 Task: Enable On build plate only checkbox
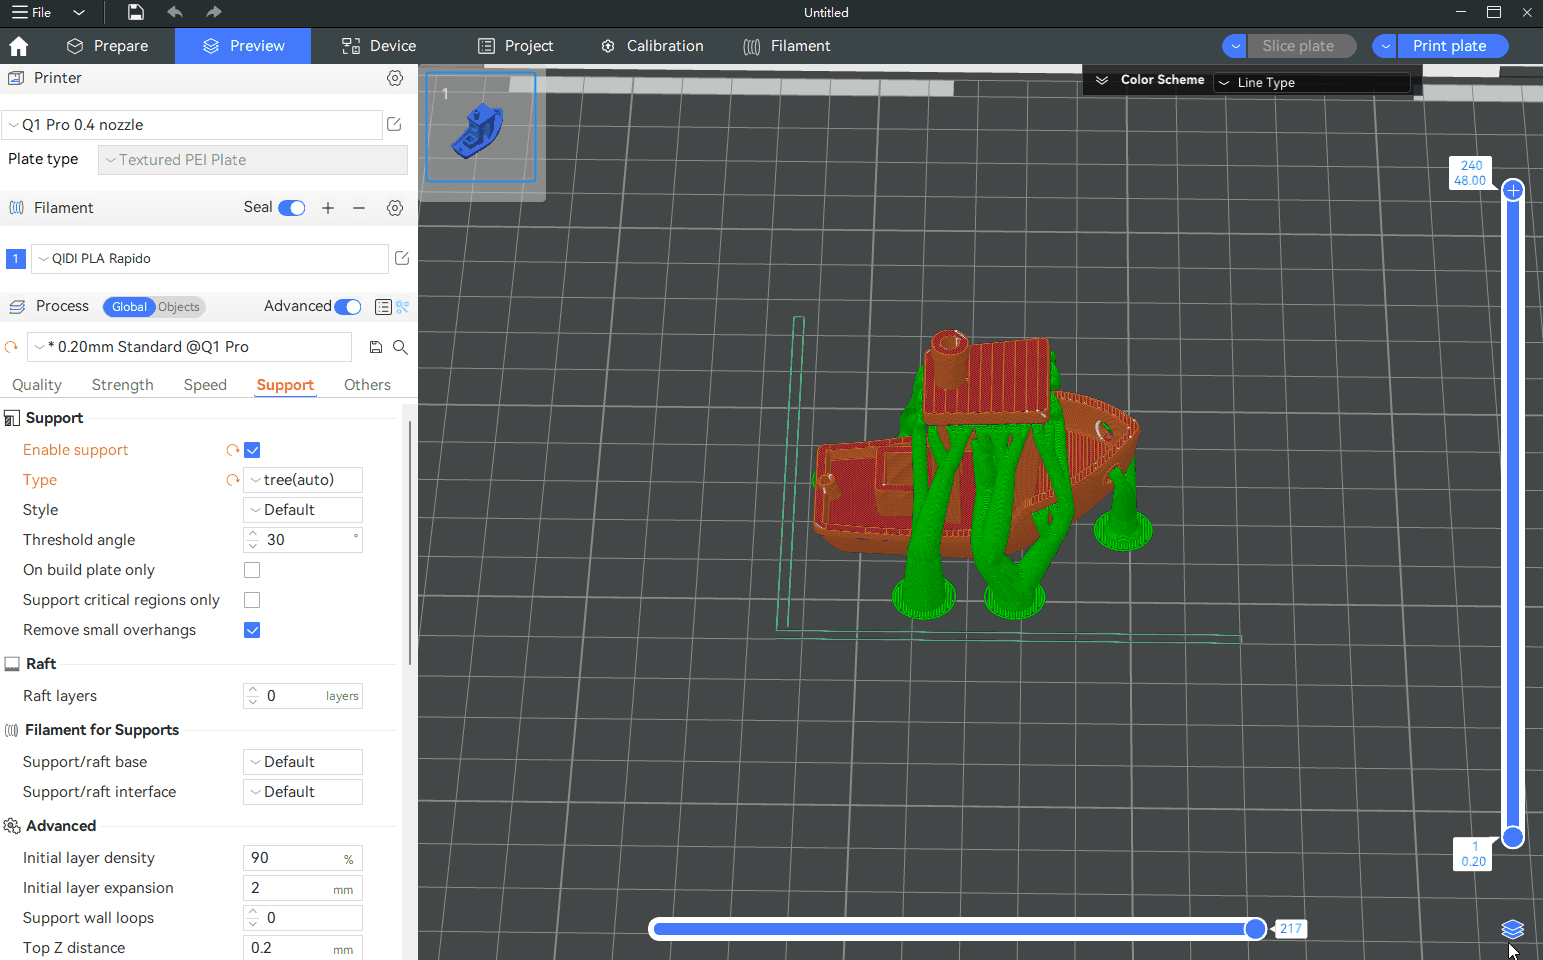tap(252, 570)
